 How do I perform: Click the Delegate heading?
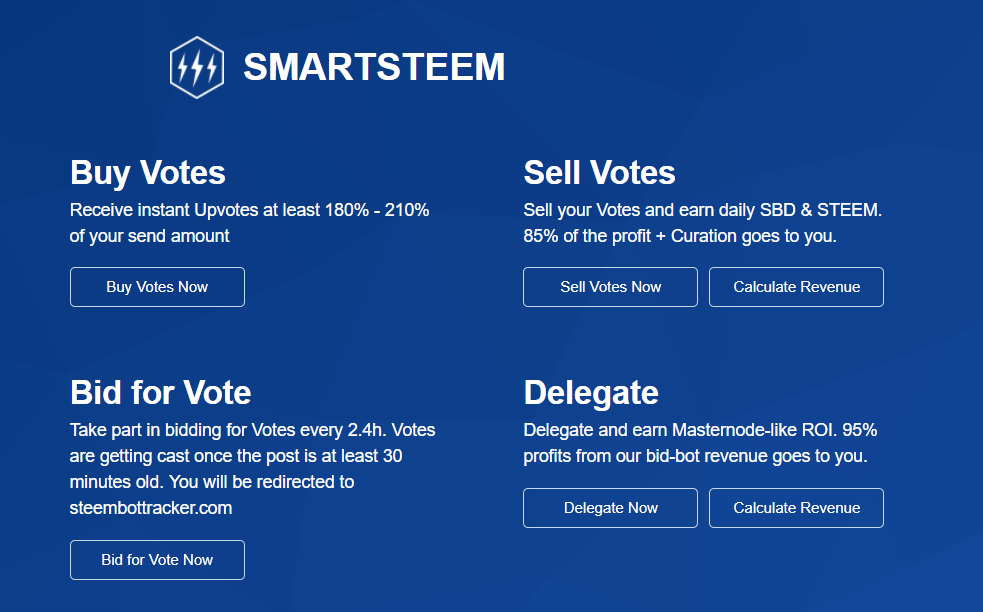591,392
